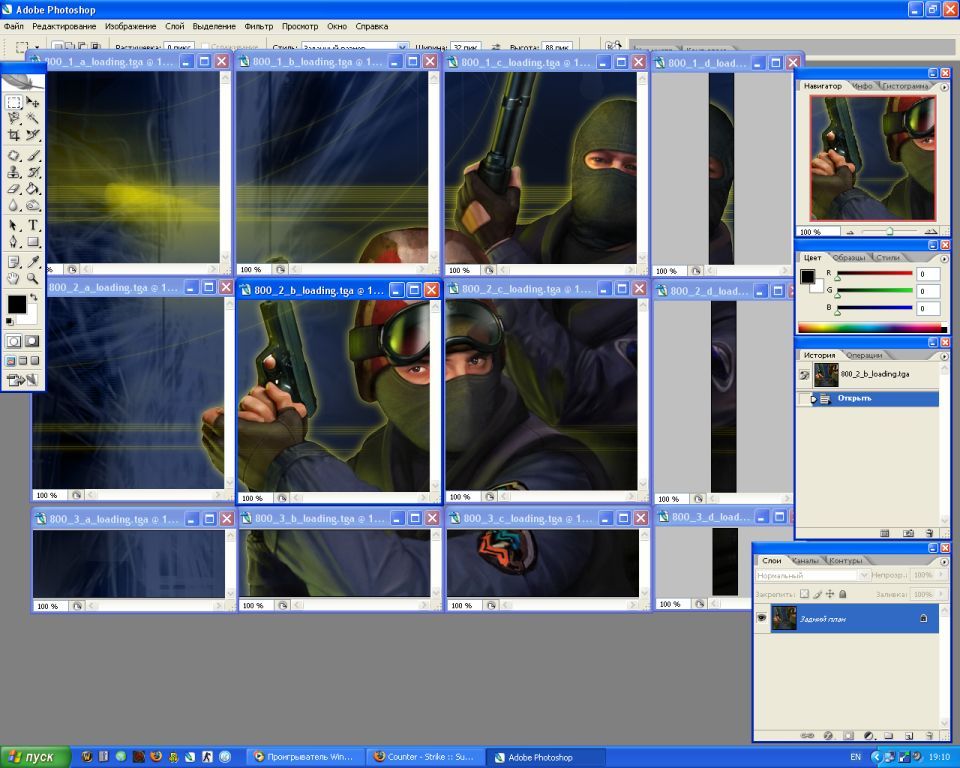Activate the Pen tool

[x=13, y=242]
